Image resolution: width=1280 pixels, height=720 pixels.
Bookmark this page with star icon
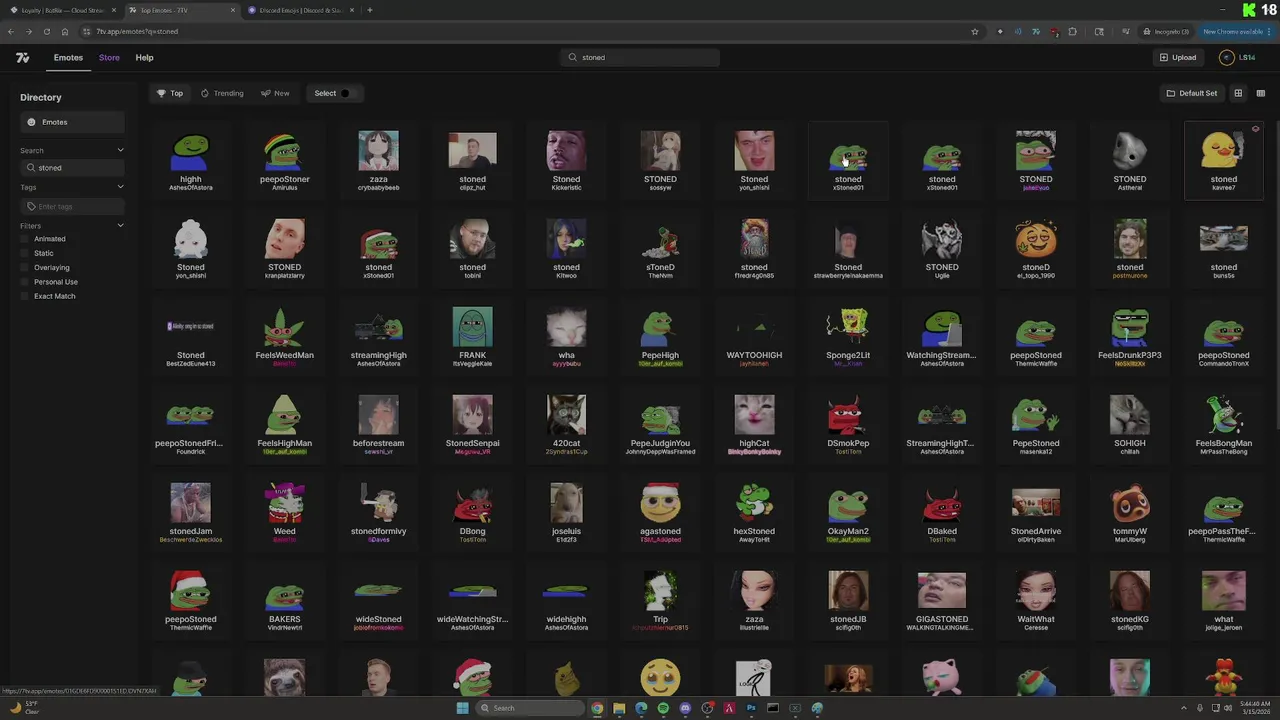(975, 31)
